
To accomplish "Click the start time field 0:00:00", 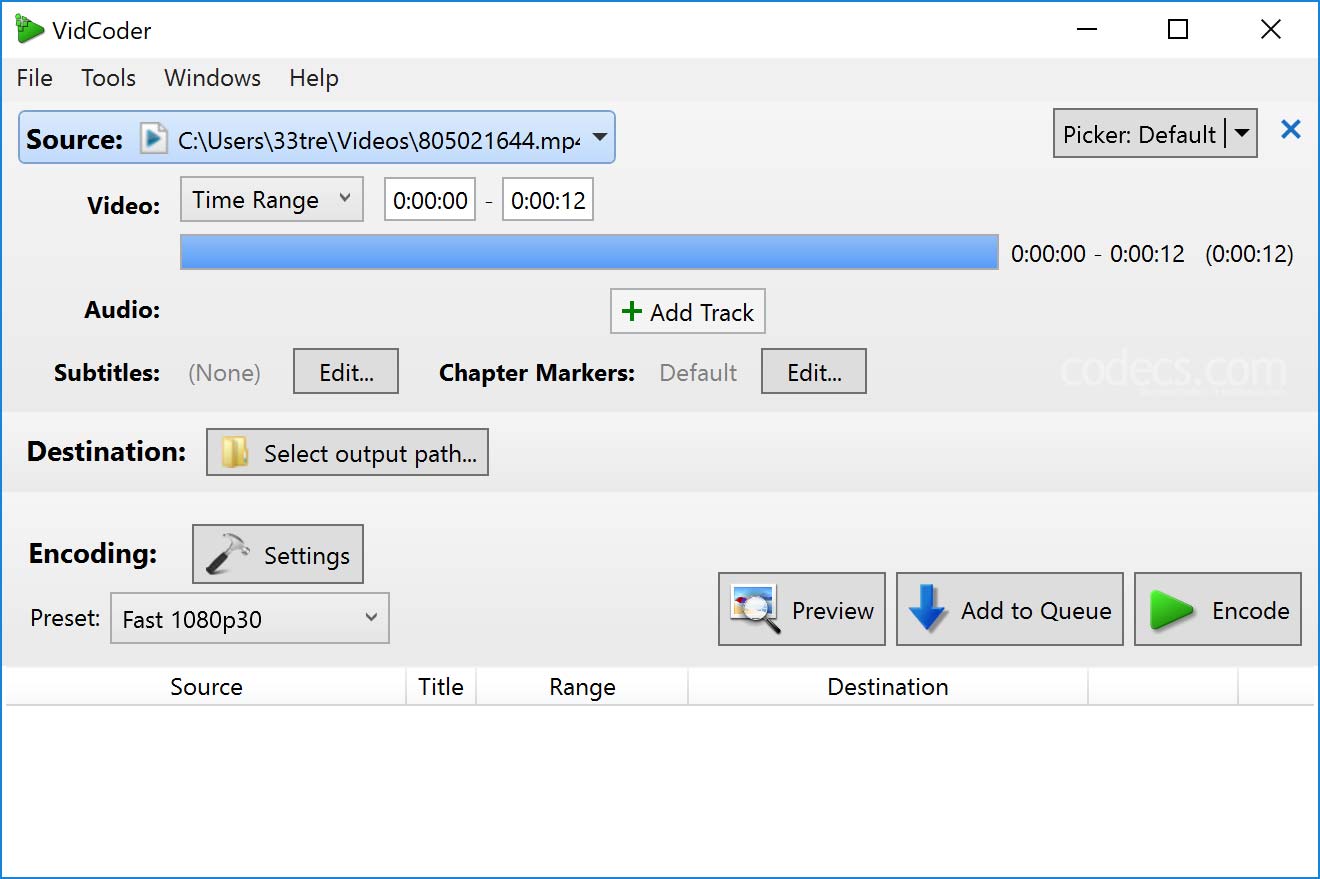I will 430,200.
